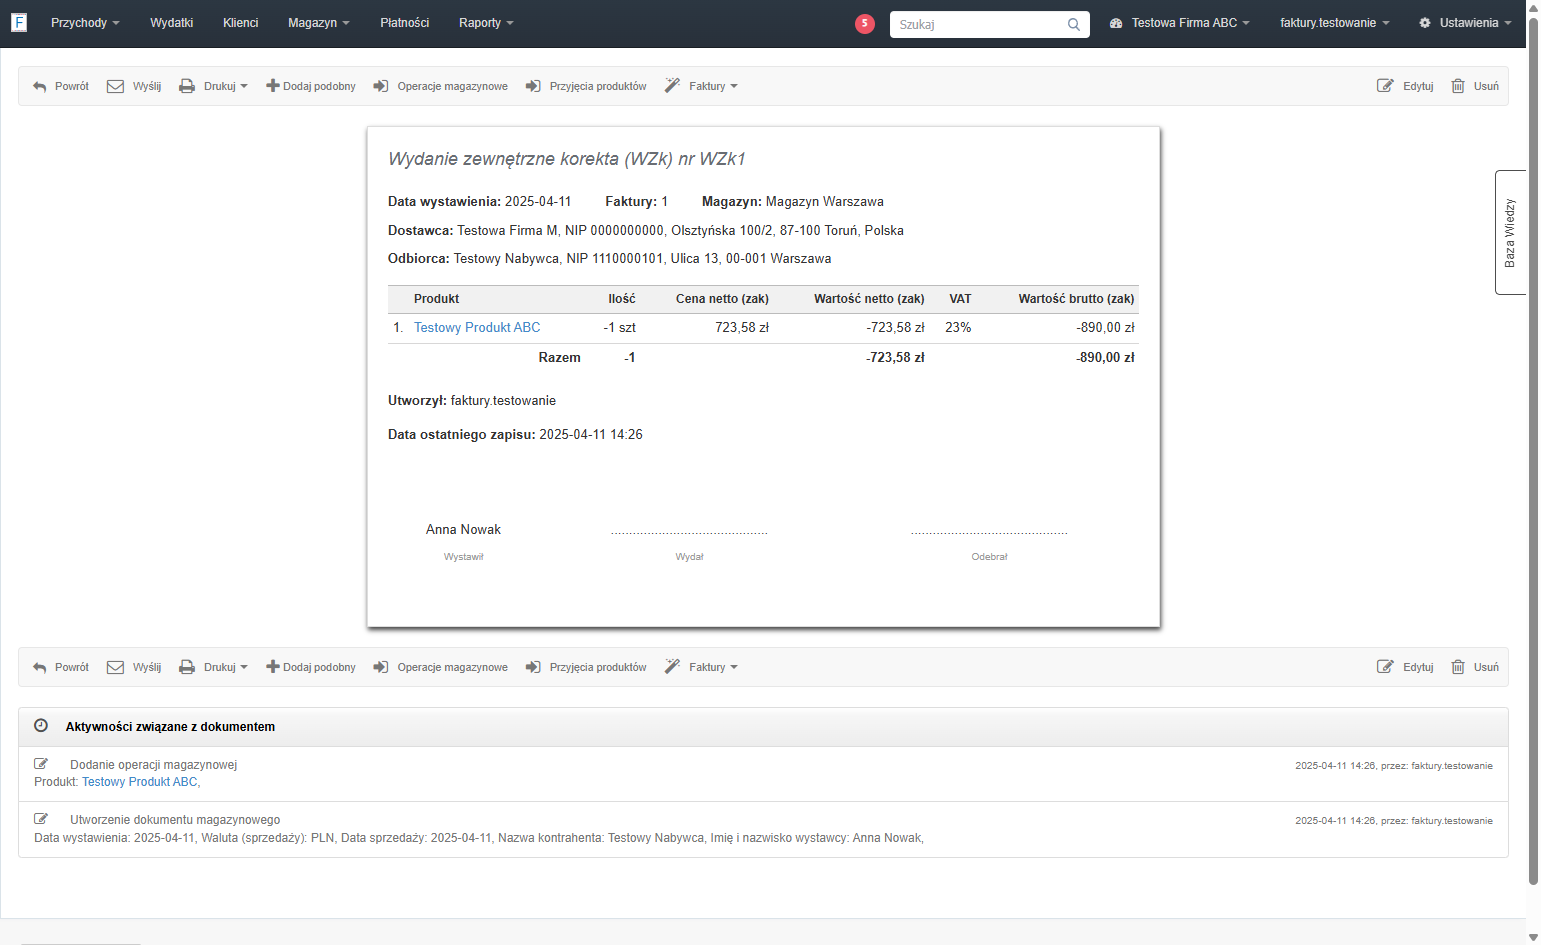Expand the Faktury dropdown in bottom toolbar
Viewport: 1541px width, 945px height.
[x=701, y=667]
